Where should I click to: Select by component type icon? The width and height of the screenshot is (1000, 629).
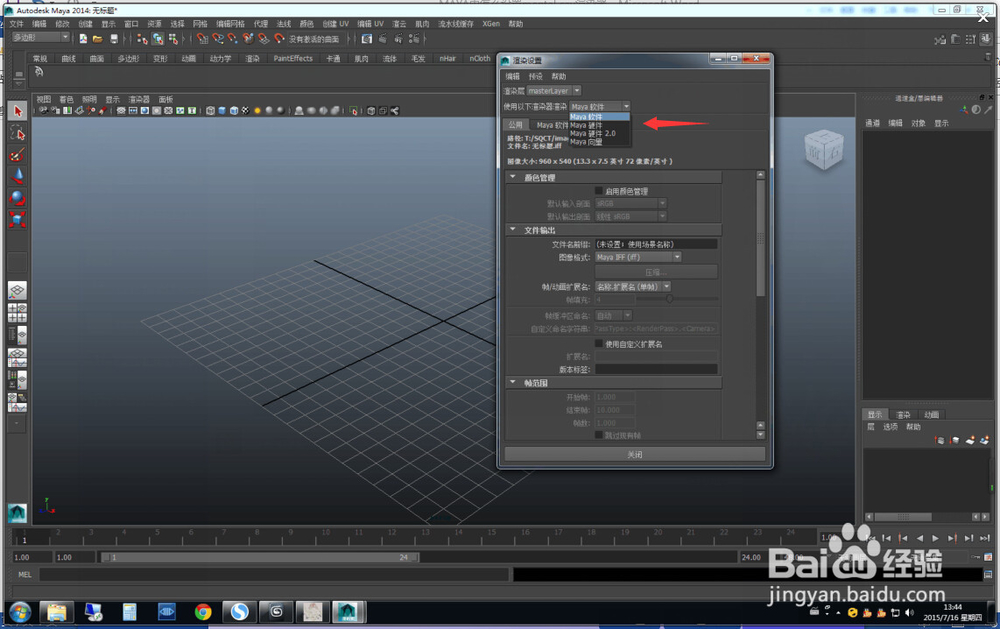(173, 39)
